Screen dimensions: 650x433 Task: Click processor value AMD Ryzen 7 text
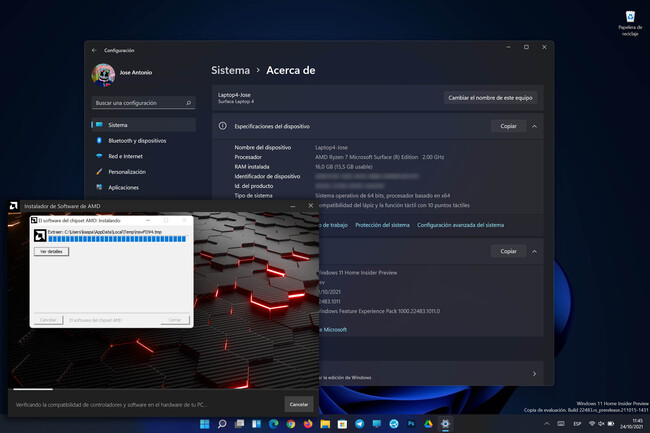(379, 157)
